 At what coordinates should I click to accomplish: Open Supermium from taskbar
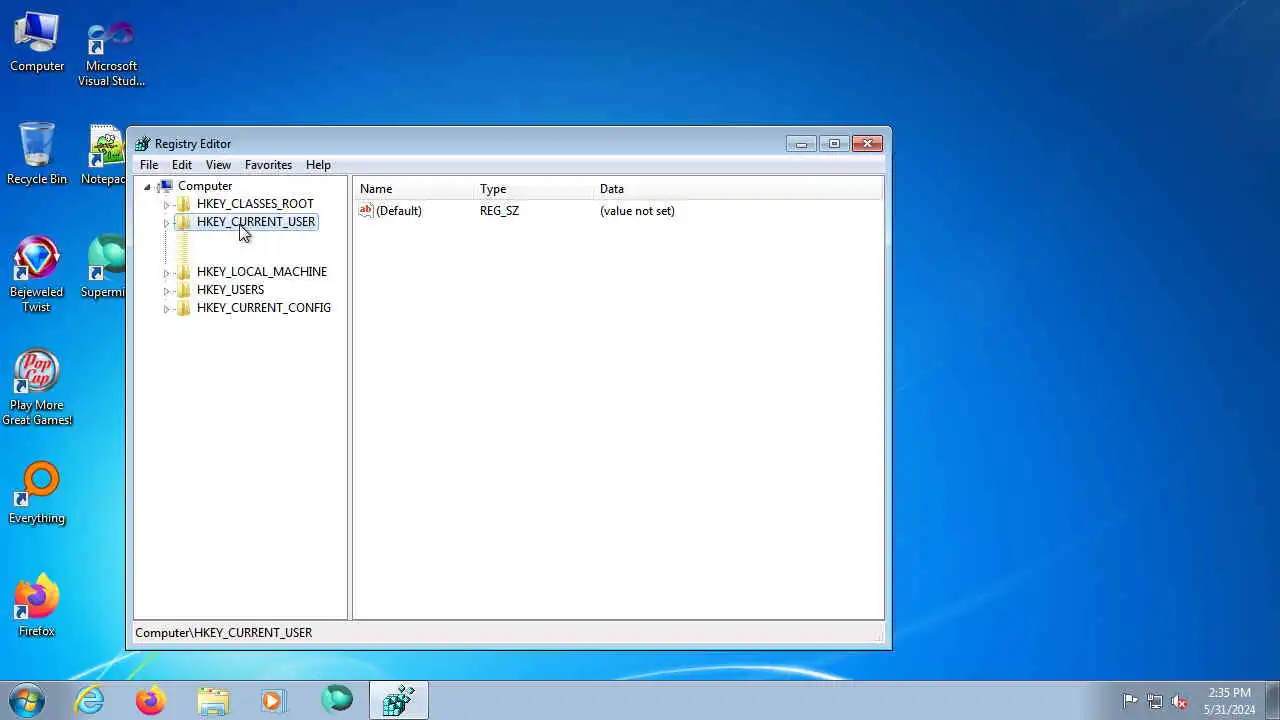point(337,701)
